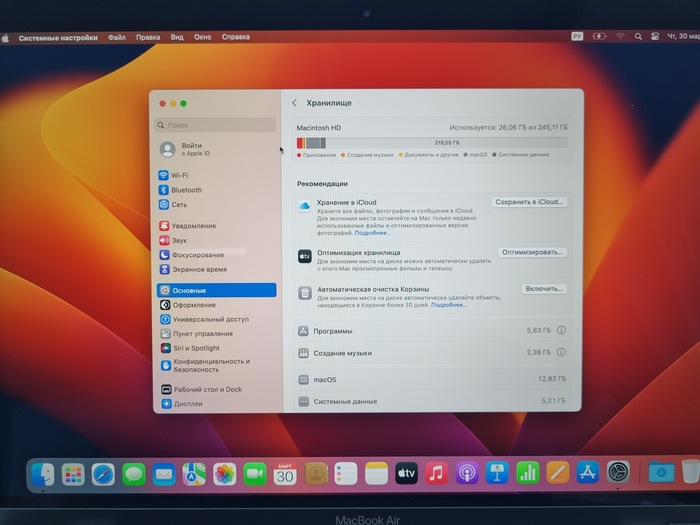The width and height of the screenshot is (700, 525).
Task: Open the Trash in Dock
Action: [x=691, y=471]
